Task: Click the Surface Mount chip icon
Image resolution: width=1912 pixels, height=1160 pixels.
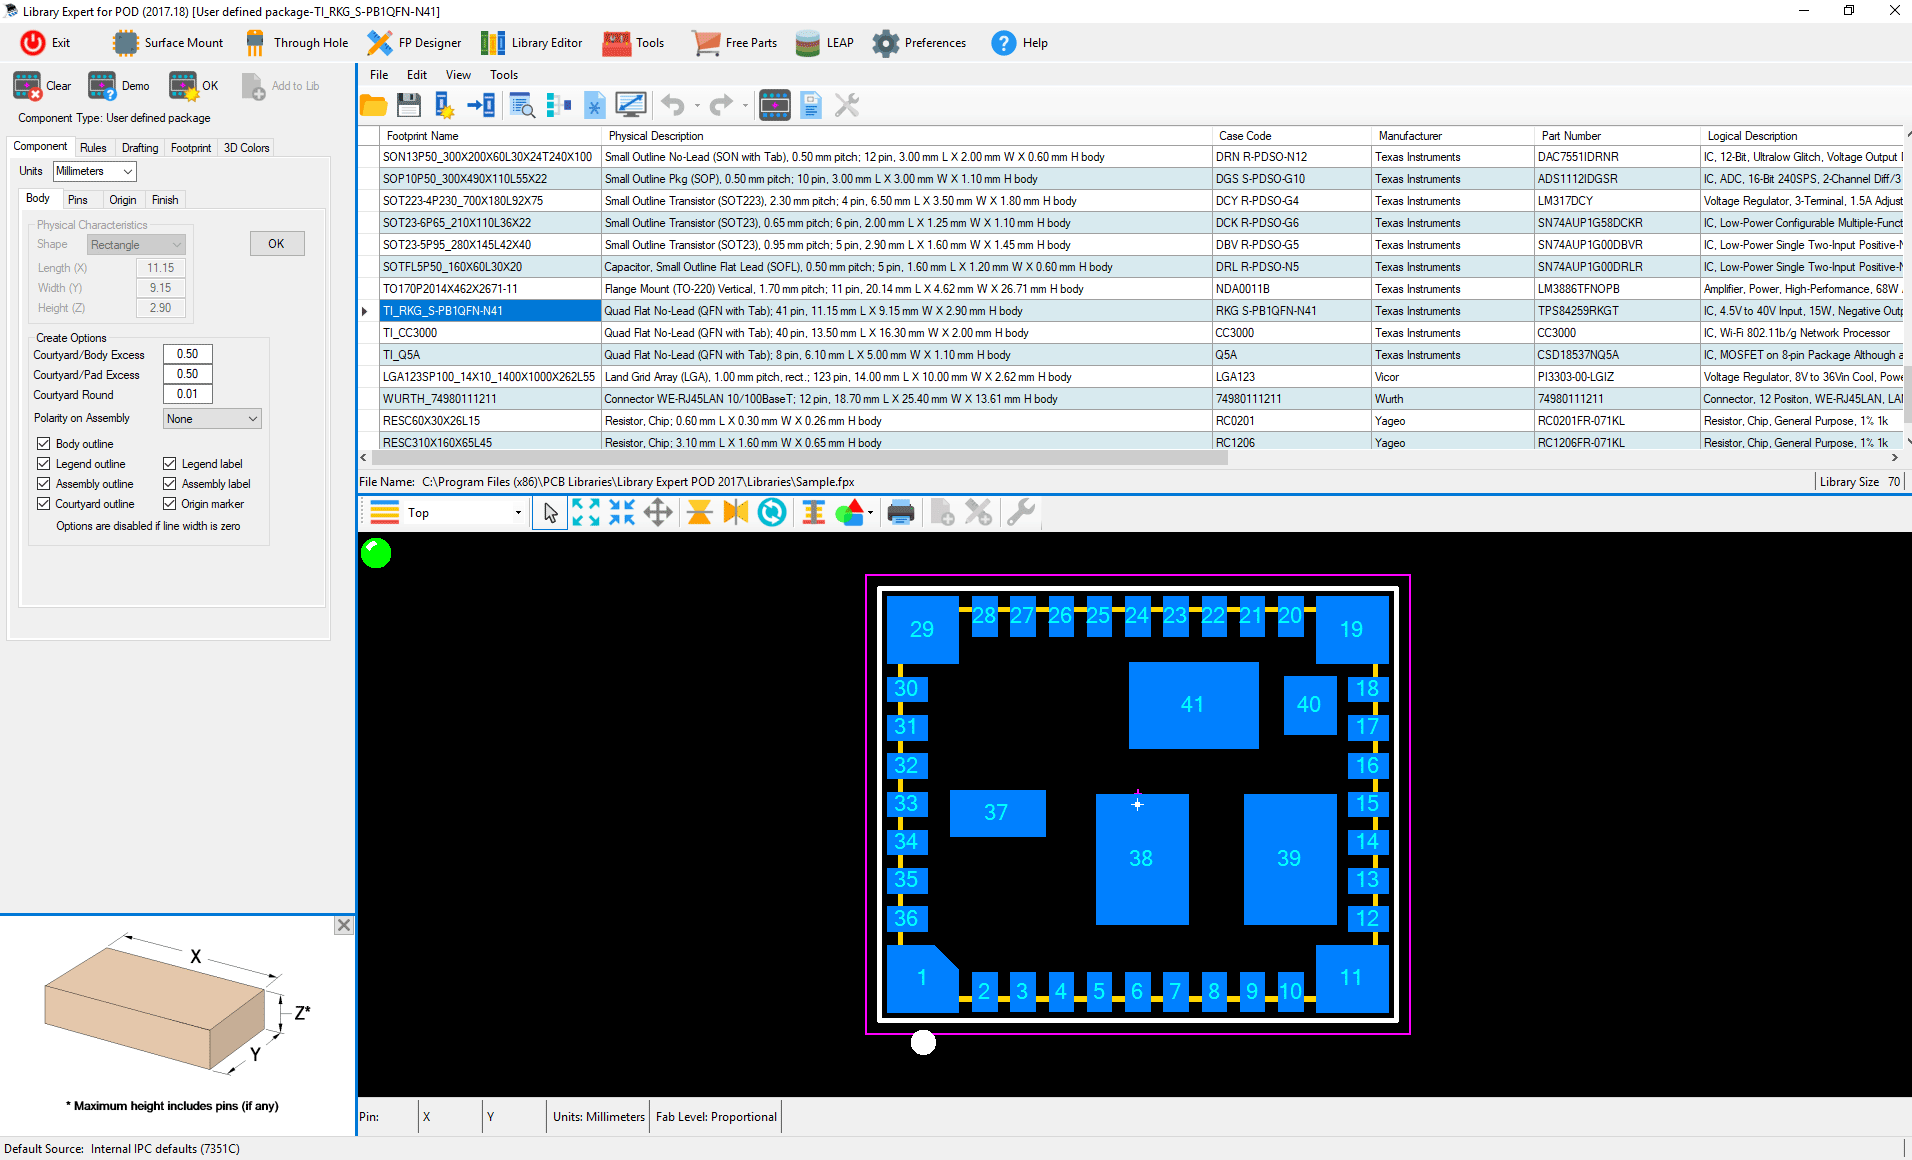Action: (125, 43)
